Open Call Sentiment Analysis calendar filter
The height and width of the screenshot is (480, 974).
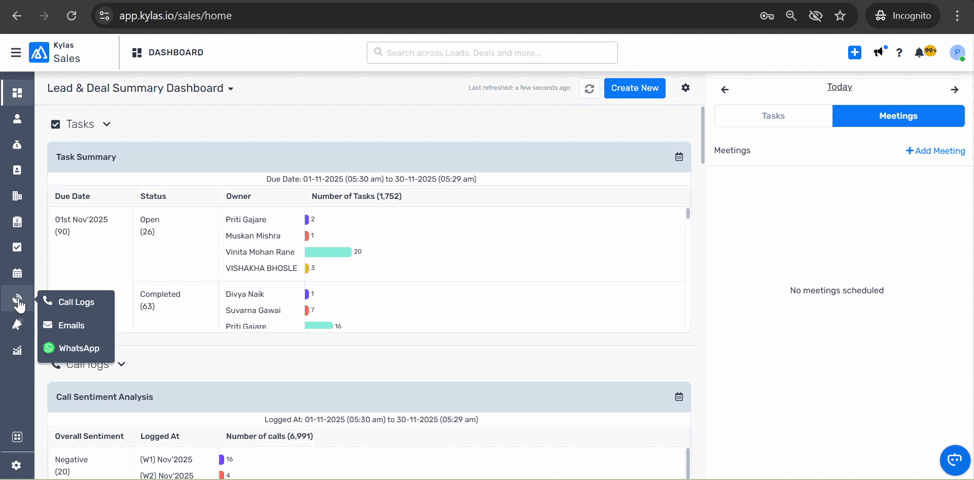pos(679,397)
